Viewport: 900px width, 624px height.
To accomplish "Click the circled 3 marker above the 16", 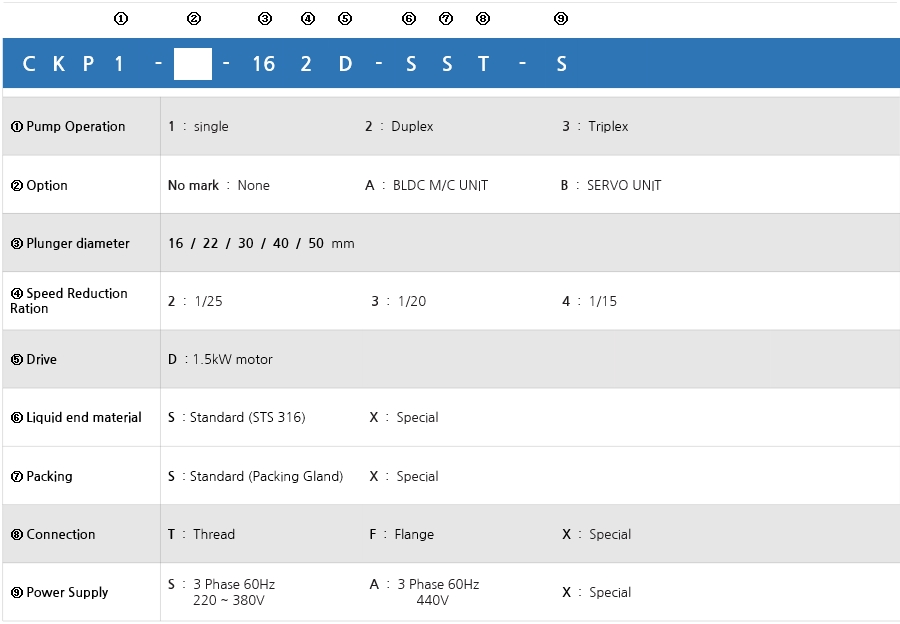I will 264,18.
